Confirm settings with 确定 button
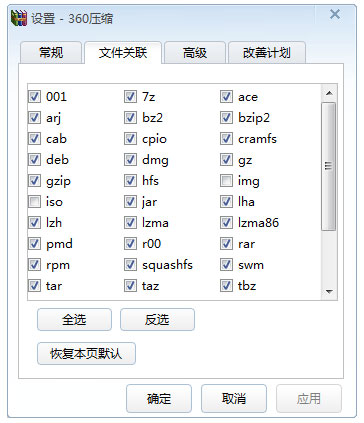Image resolution: width=364 pixels, height=423 pixels. 159,398
